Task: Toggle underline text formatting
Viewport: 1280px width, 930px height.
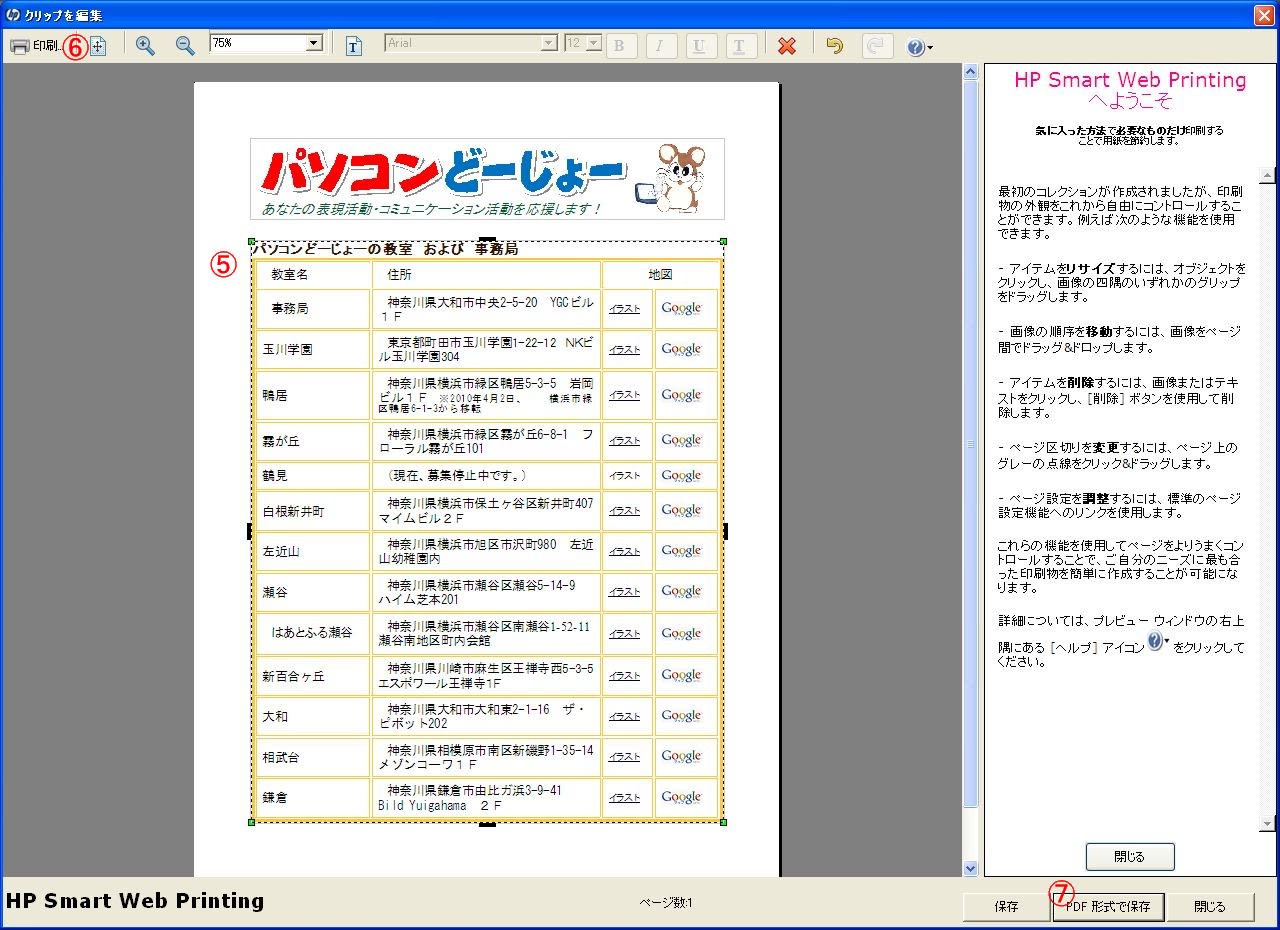Action: pyautogui.click(x=700, y=46)
